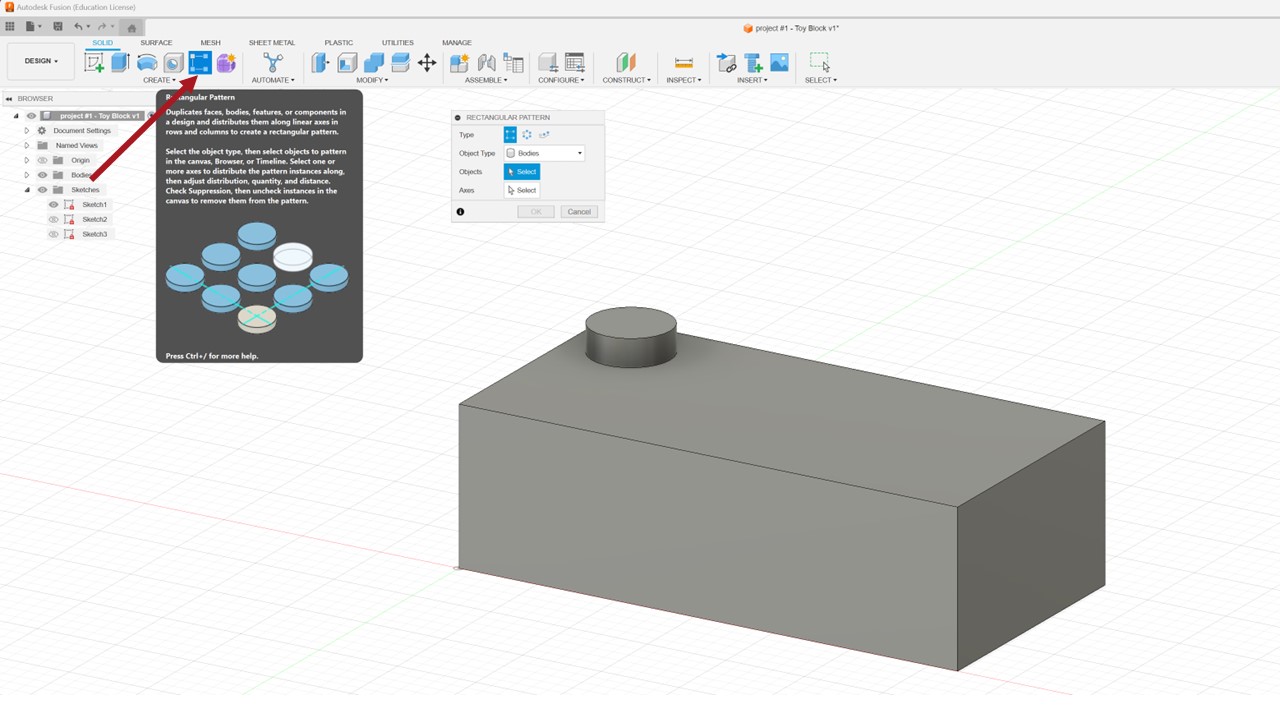Open the INSERT dropdown menu

coord(752,80)
